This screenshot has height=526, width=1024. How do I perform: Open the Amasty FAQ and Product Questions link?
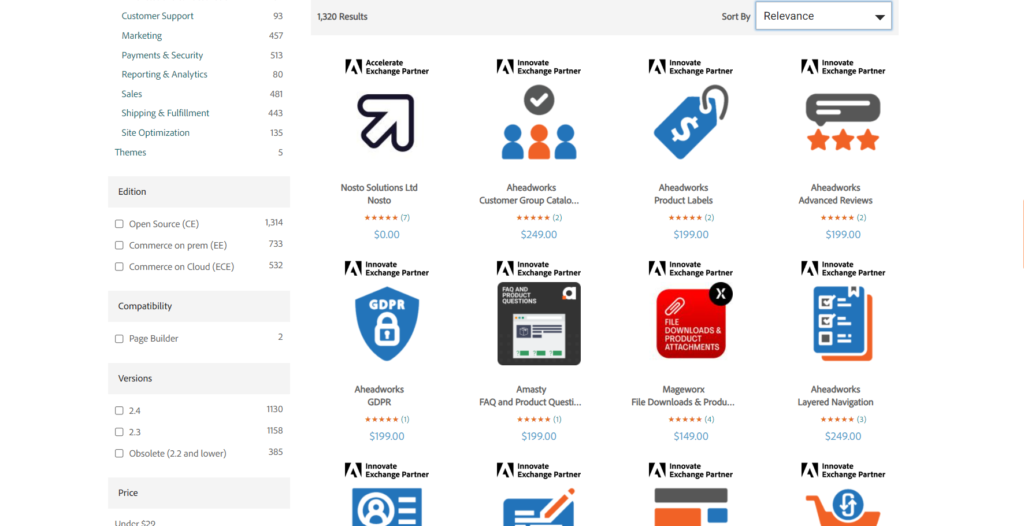pos(531,396)
